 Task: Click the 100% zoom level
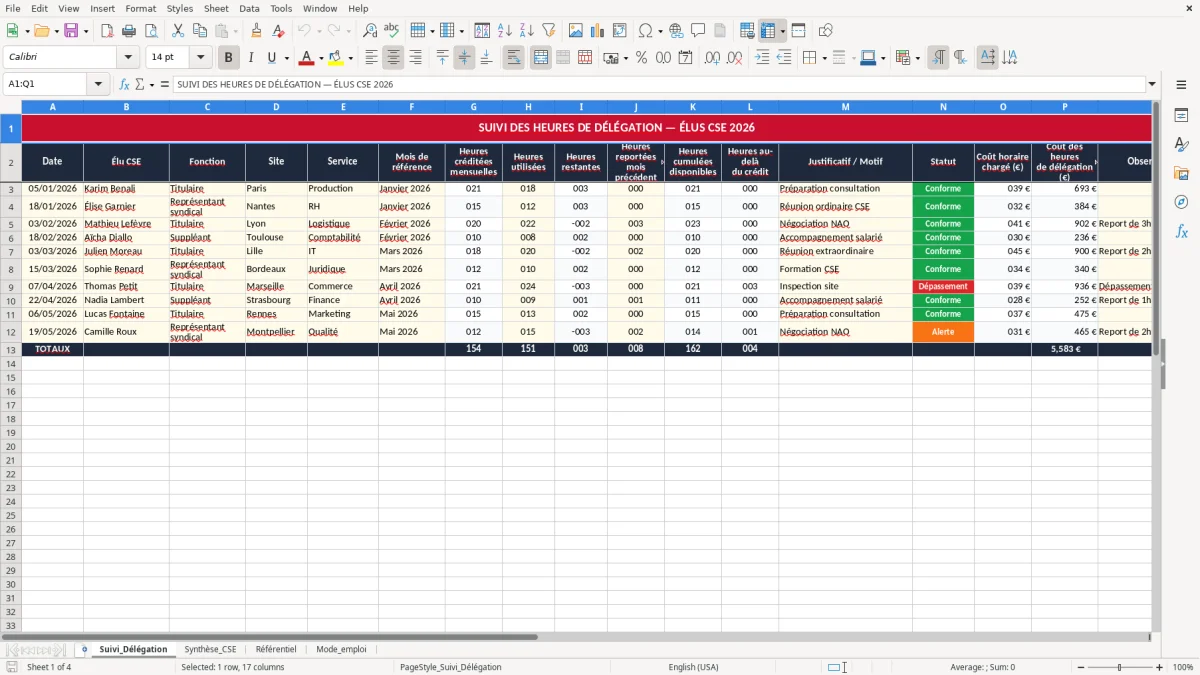pos(1182,667)
